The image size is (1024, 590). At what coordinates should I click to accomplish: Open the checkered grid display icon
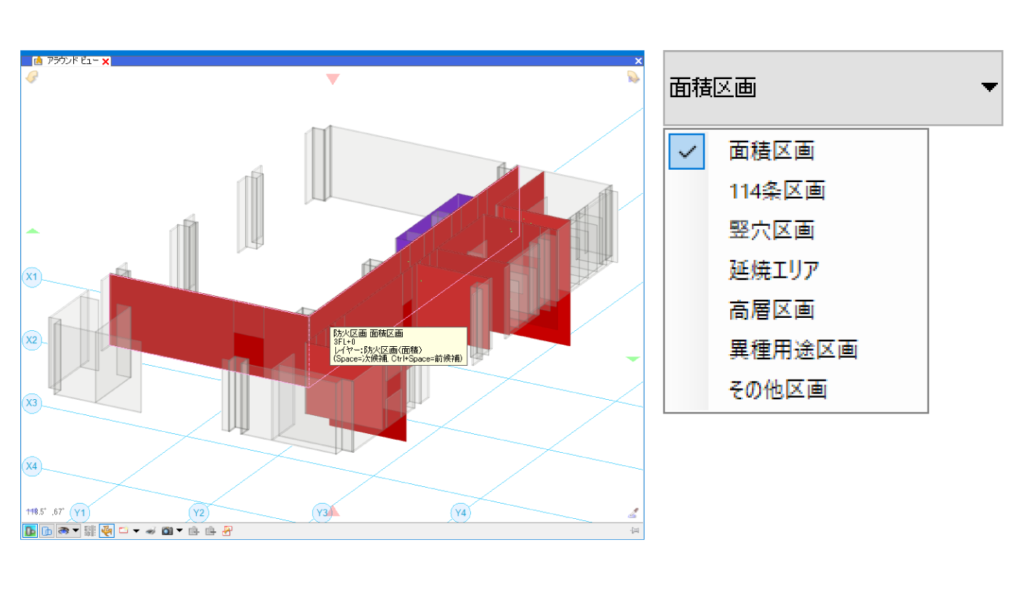tap(89, 531)
